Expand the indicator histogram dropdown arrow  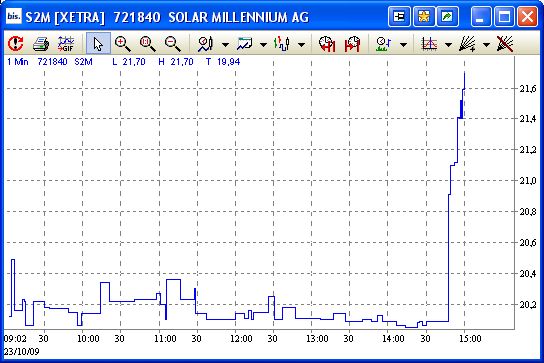point(449,44)
